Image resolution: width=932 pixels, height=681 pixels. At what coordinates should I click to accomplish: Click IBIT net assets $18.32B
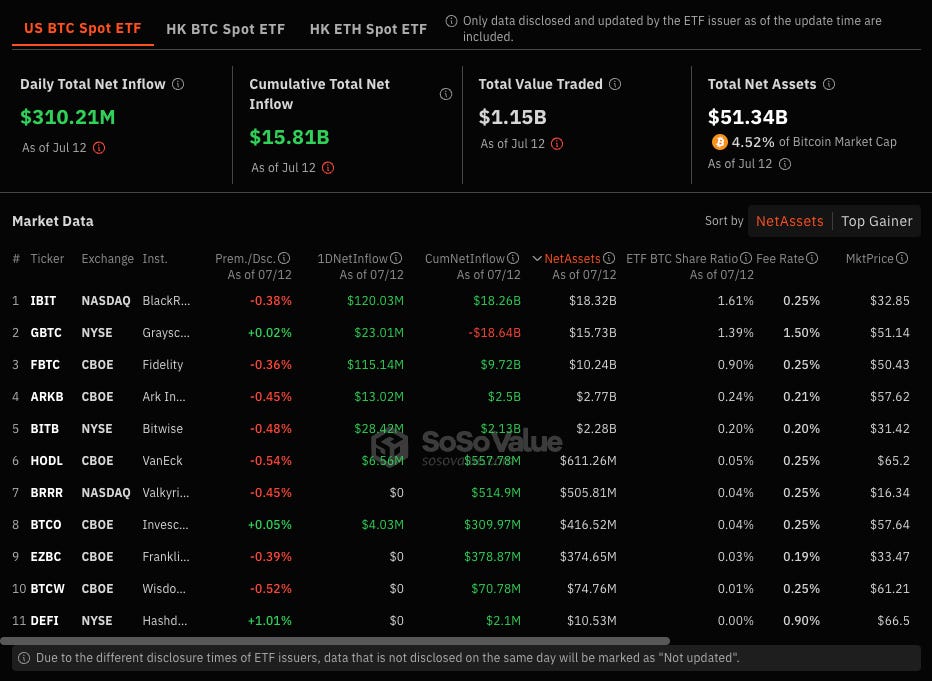tap(593, 301)
